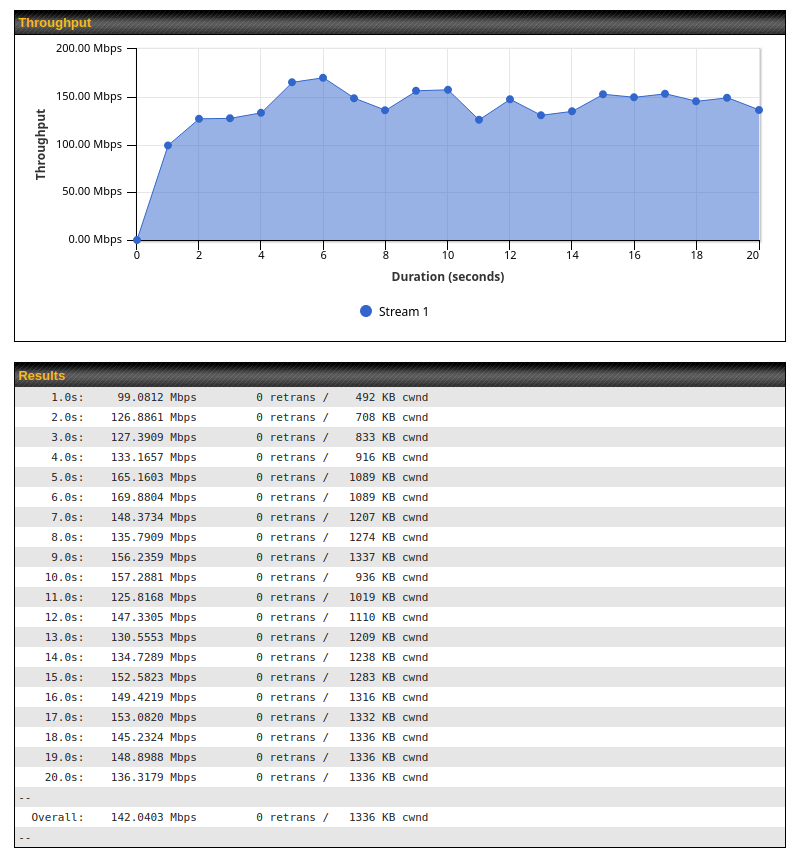Select the final data point at 20 seconds
The height and width of the screenshot is (866, 797).
pyautogui.click(x=759, y=110)
